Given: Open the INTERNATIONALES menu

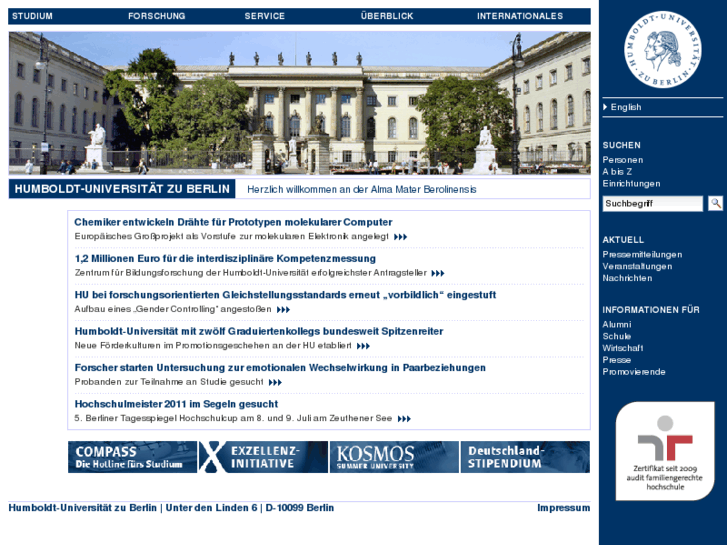Looking at the screenshot, I should [520, 16].
